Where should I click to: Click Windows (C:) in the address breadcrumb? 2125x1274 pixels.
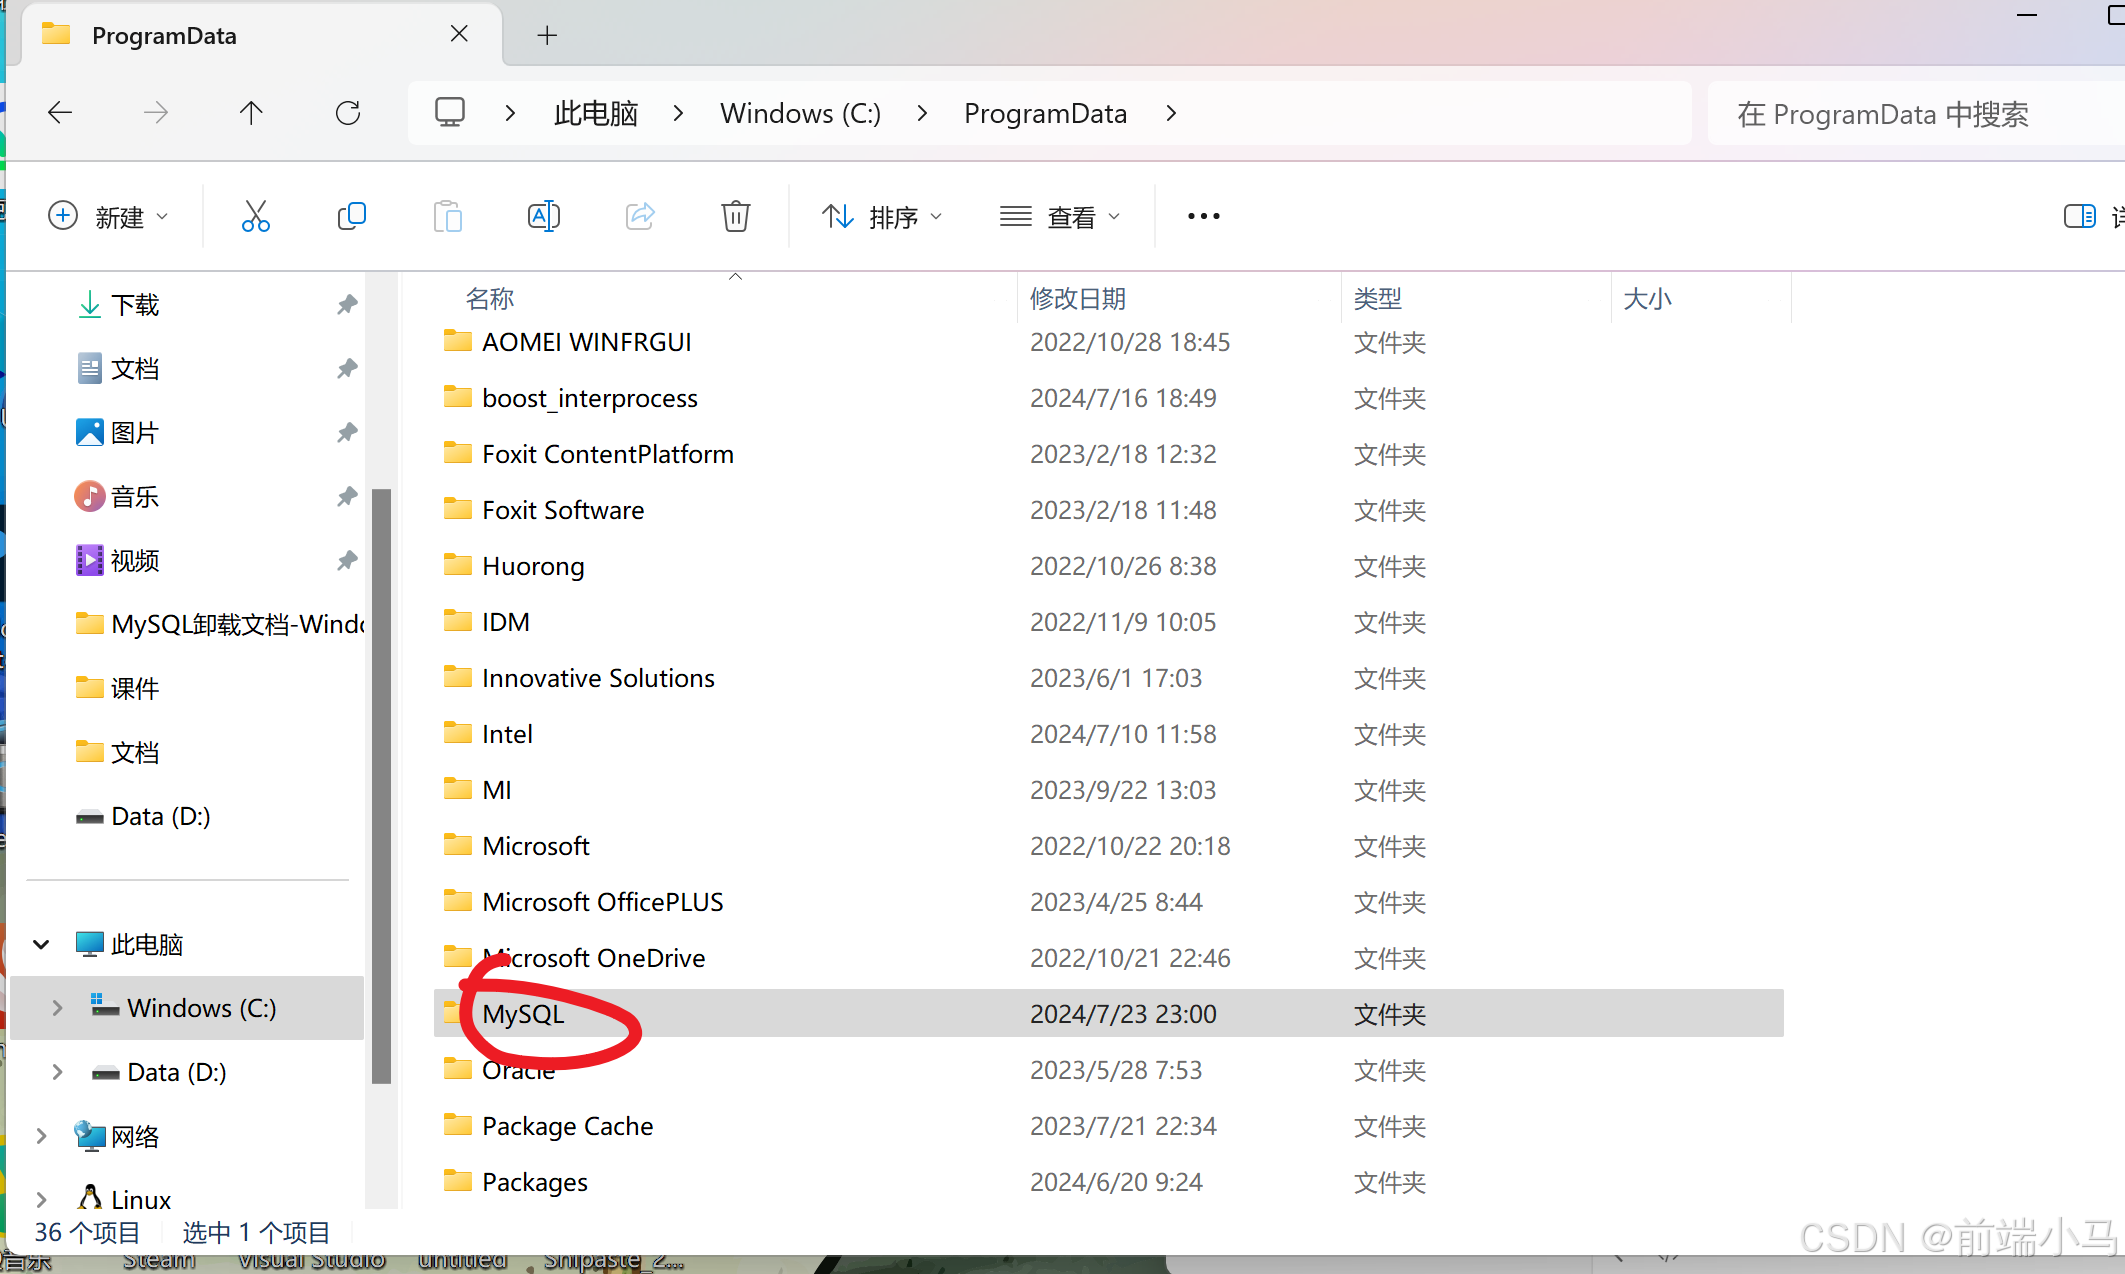tap(800, 113)
